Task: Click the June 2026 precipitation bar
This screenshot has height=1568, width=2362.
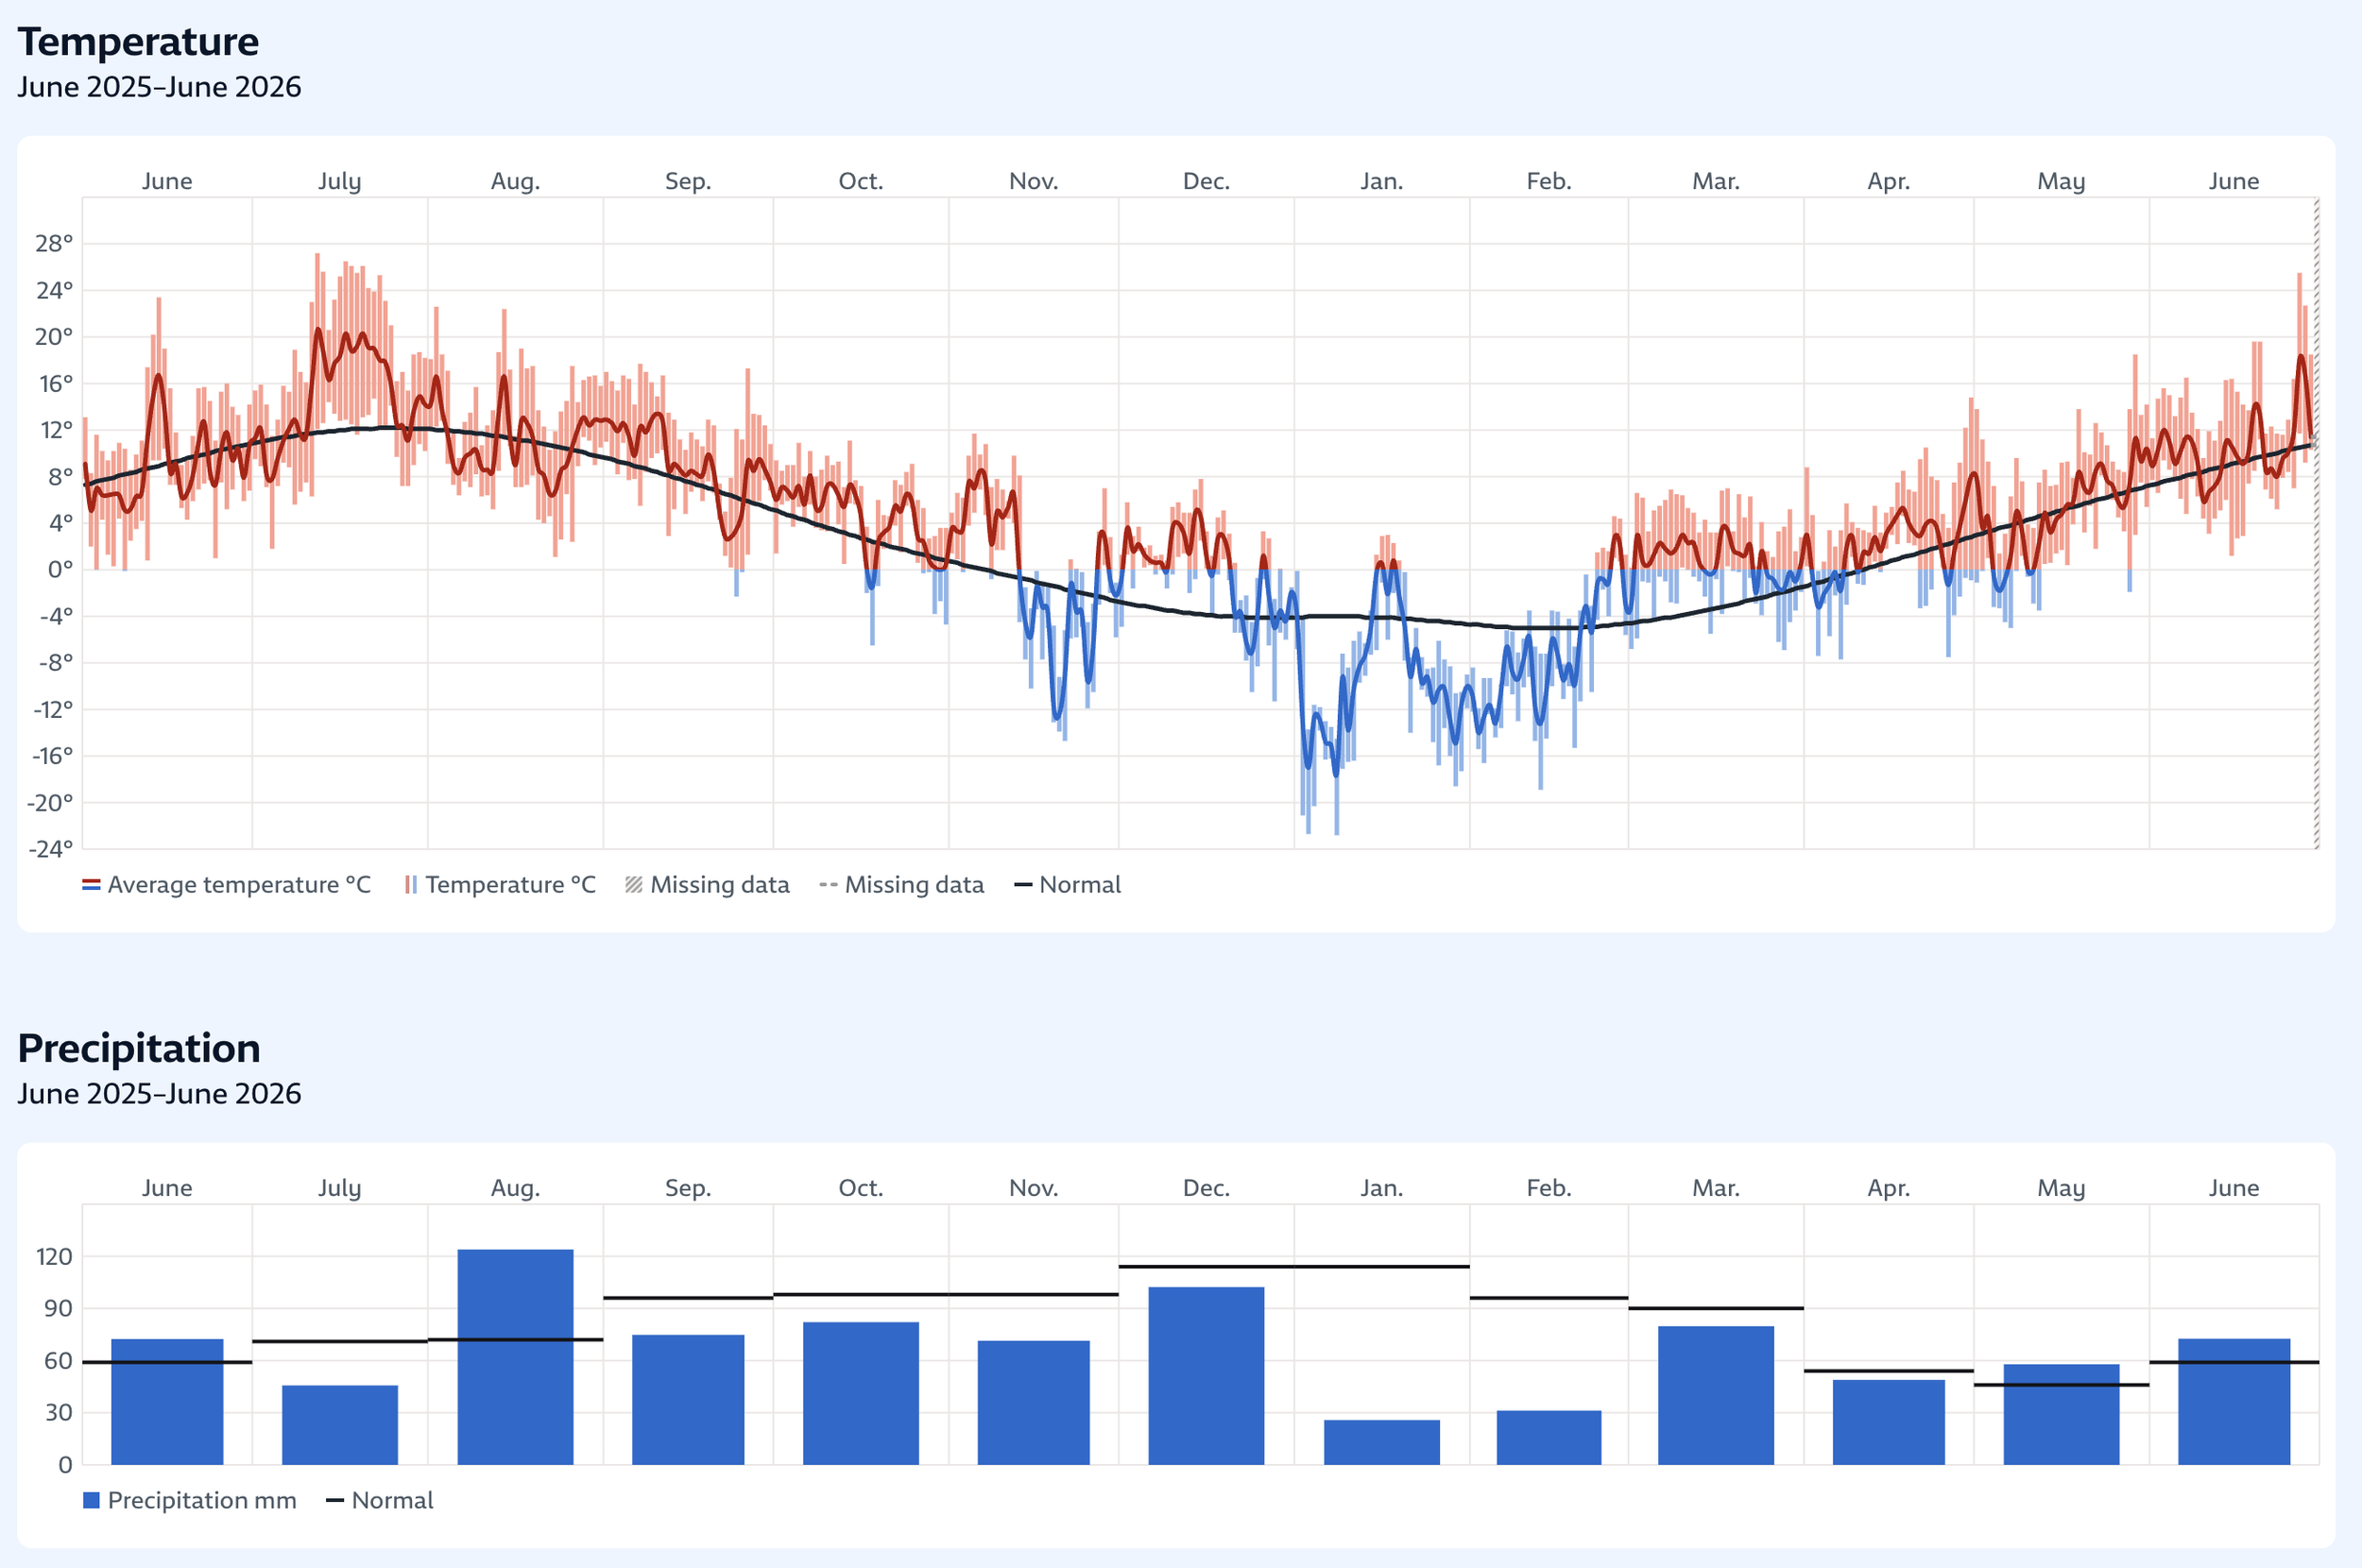Action: pos(2234,1402)
